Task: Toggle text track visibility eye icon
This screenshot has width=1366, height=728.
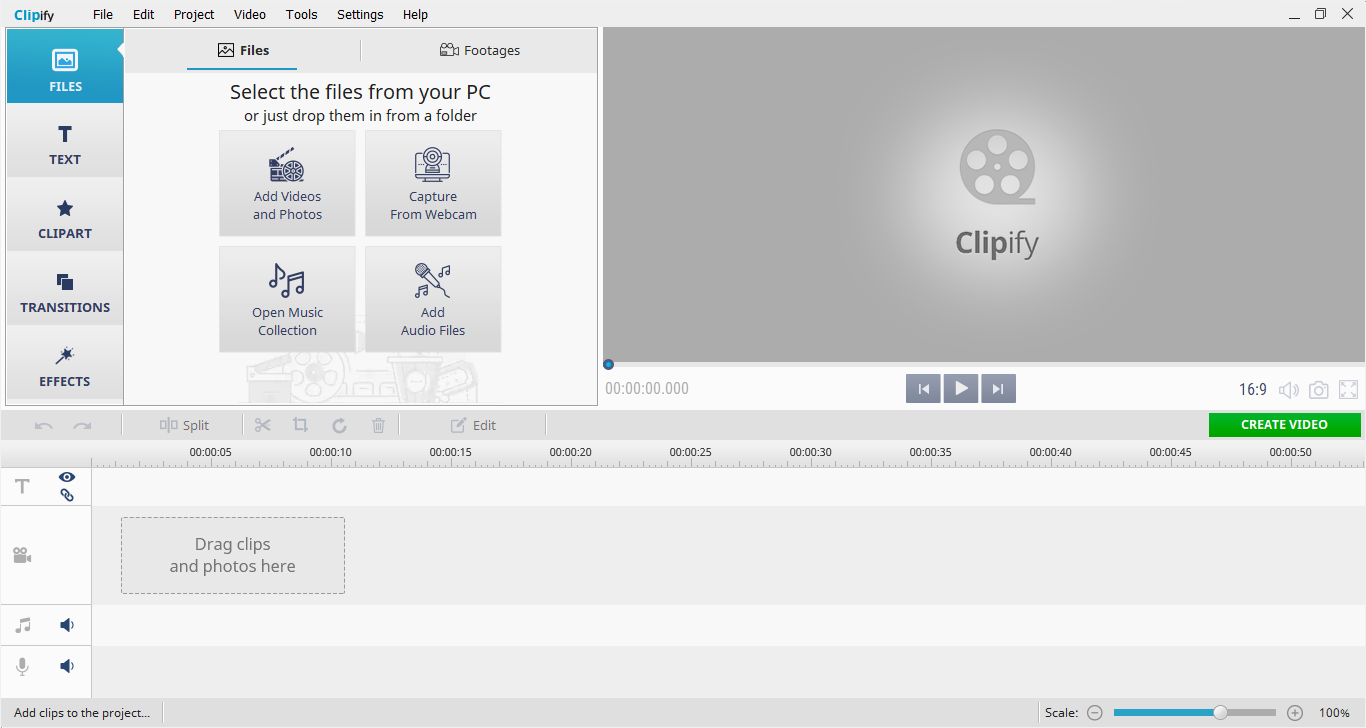Action: 67,477
